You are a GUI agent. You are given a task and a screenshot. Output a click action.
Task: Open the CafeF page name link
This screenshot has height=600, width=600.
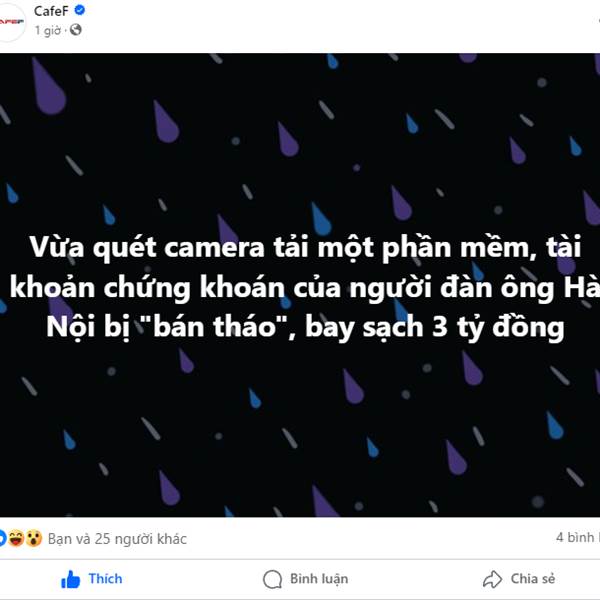pyautogui.click(x=51, y=11)
